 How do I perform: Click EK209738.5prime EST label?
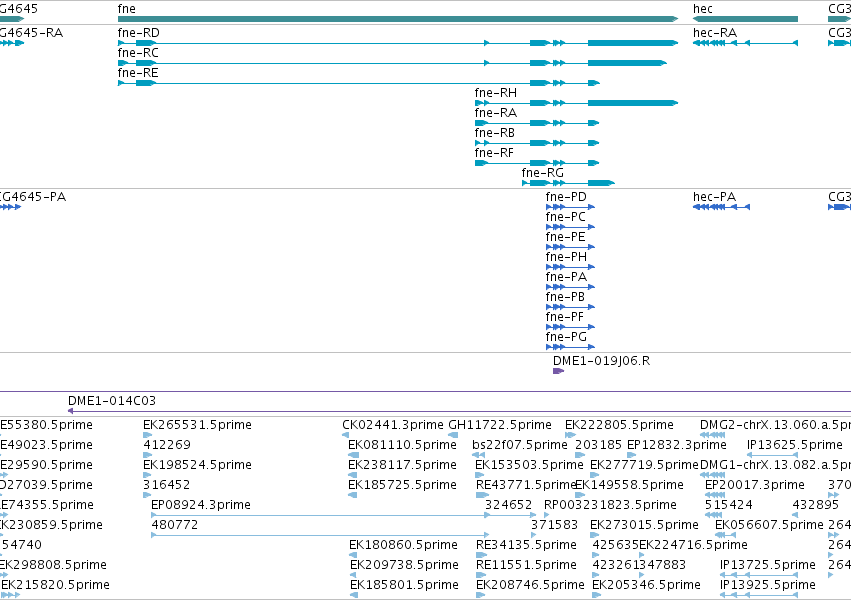click(x=404, y=565)
